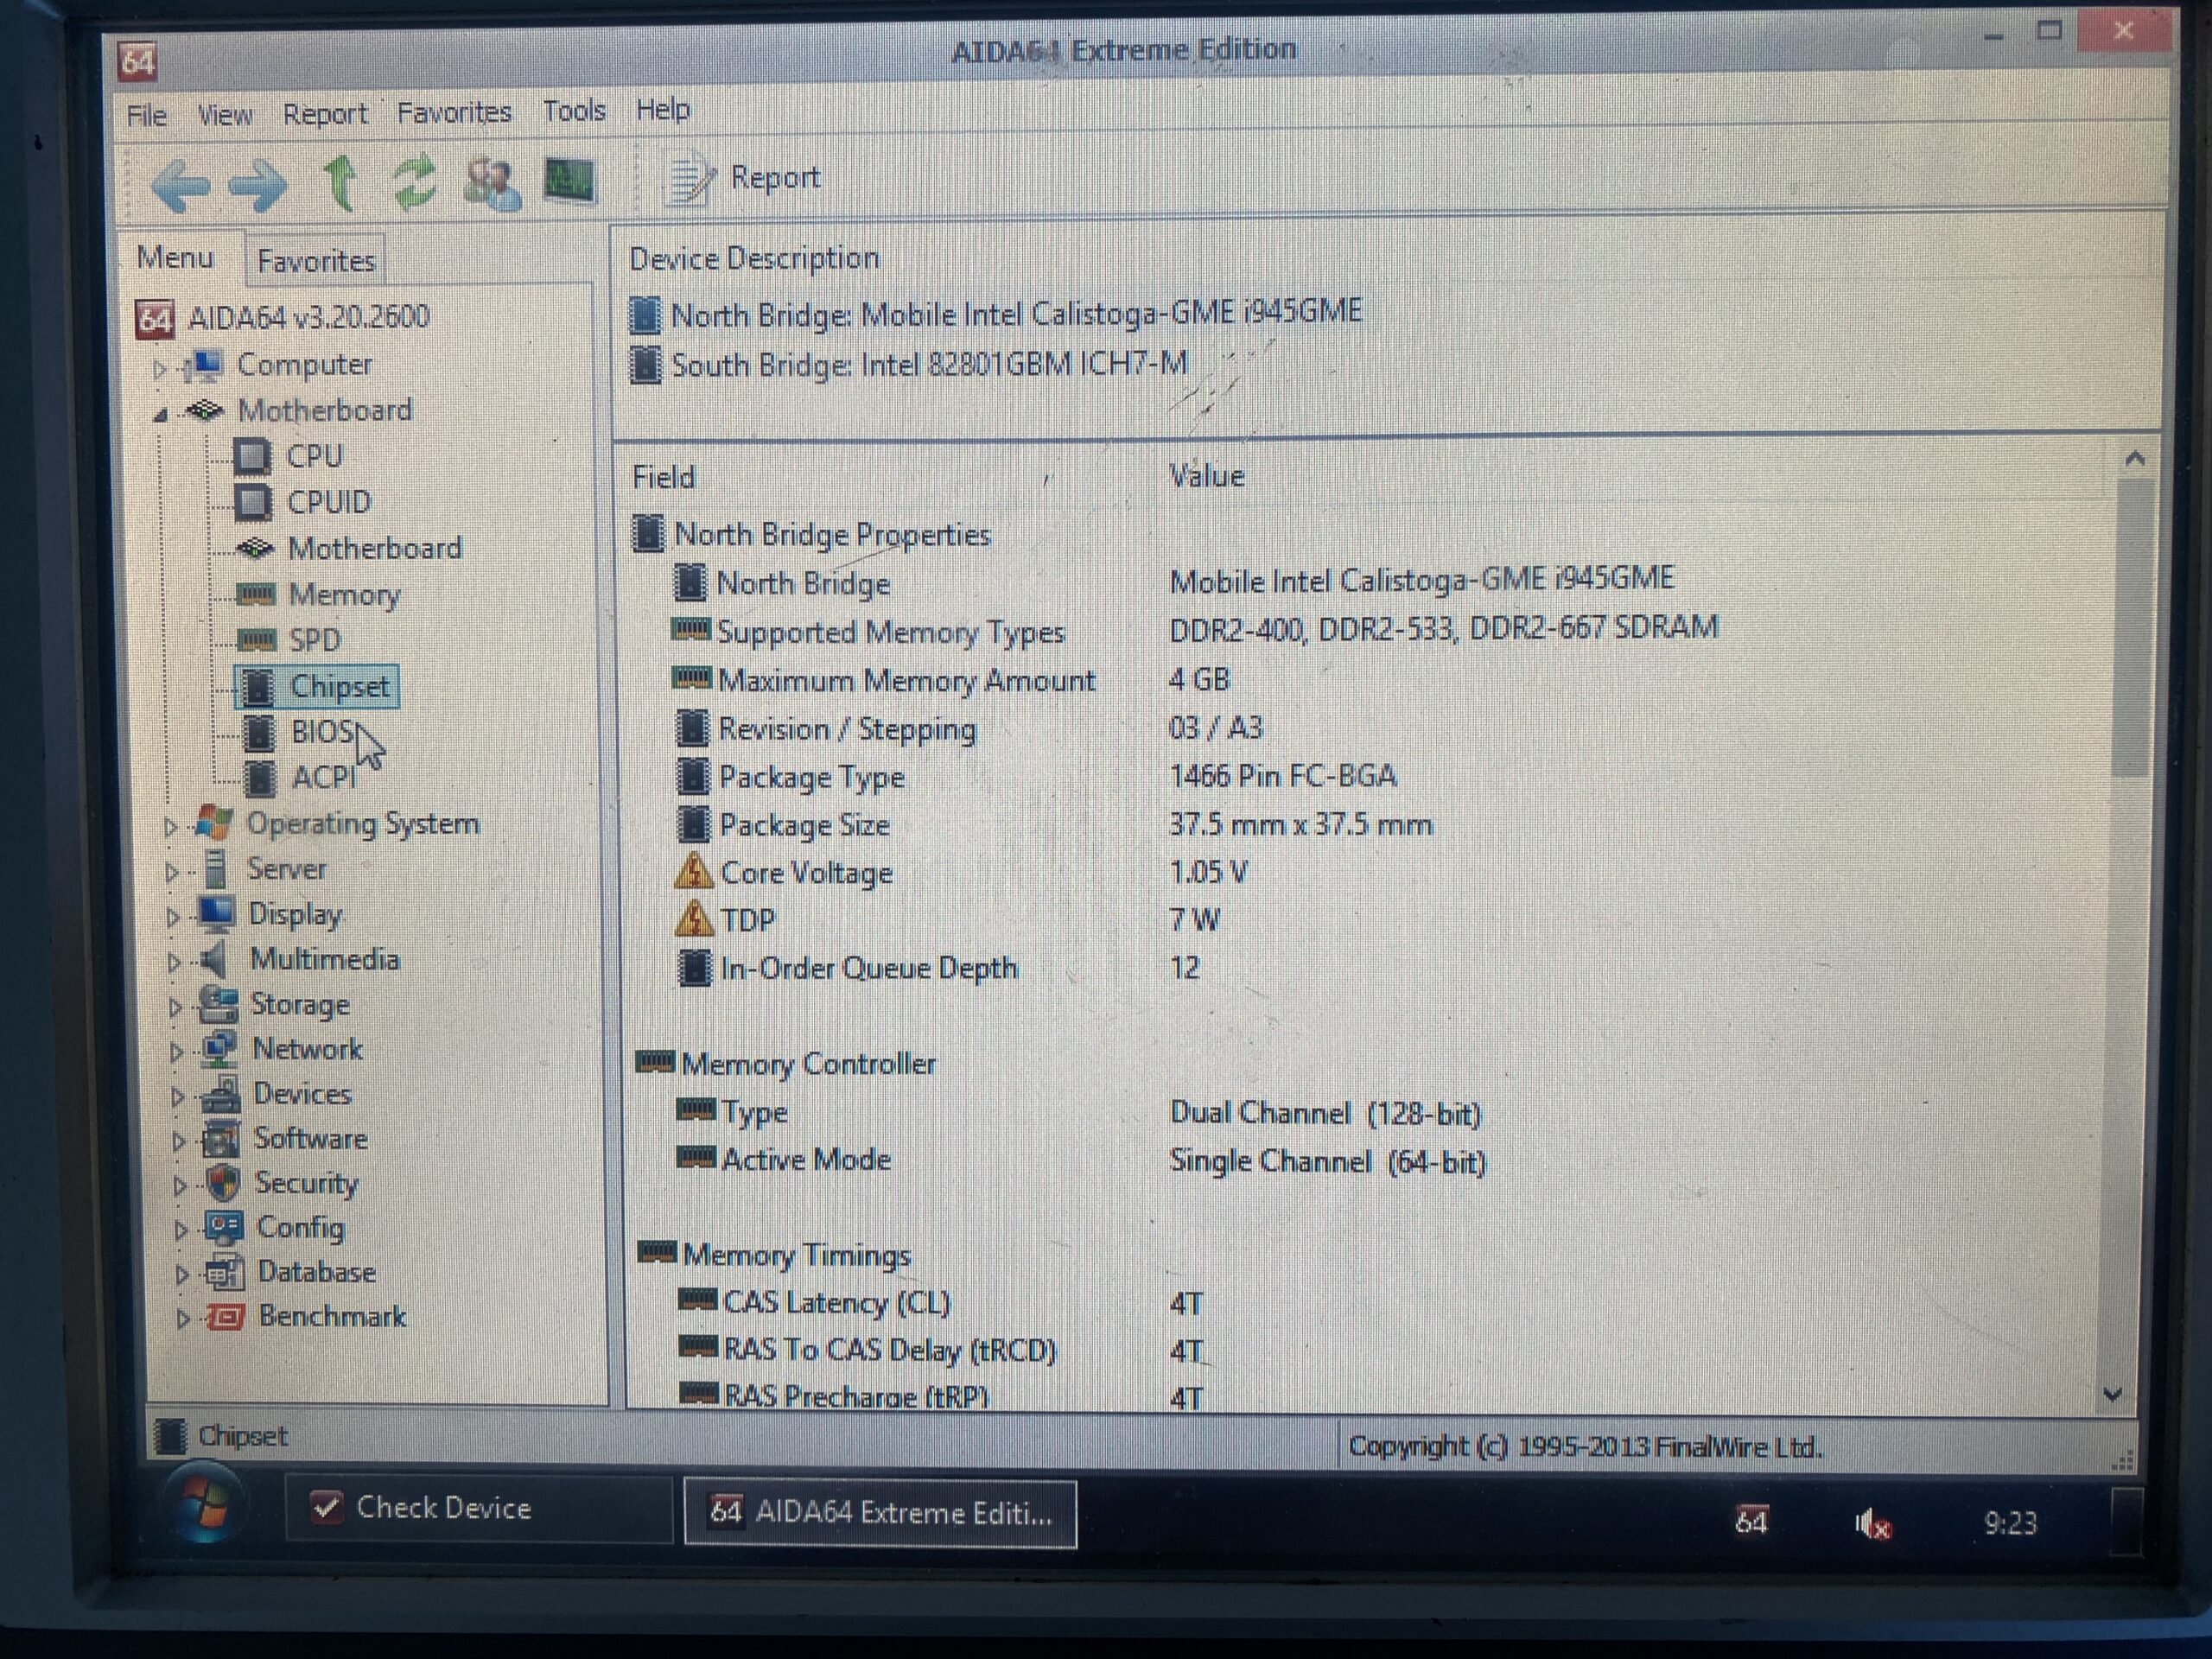Image resolution: width=2212 pixels, height=1659 pixels.
Task: Select South Bridge in Device Description list
Action: click(x=909, y=364)
